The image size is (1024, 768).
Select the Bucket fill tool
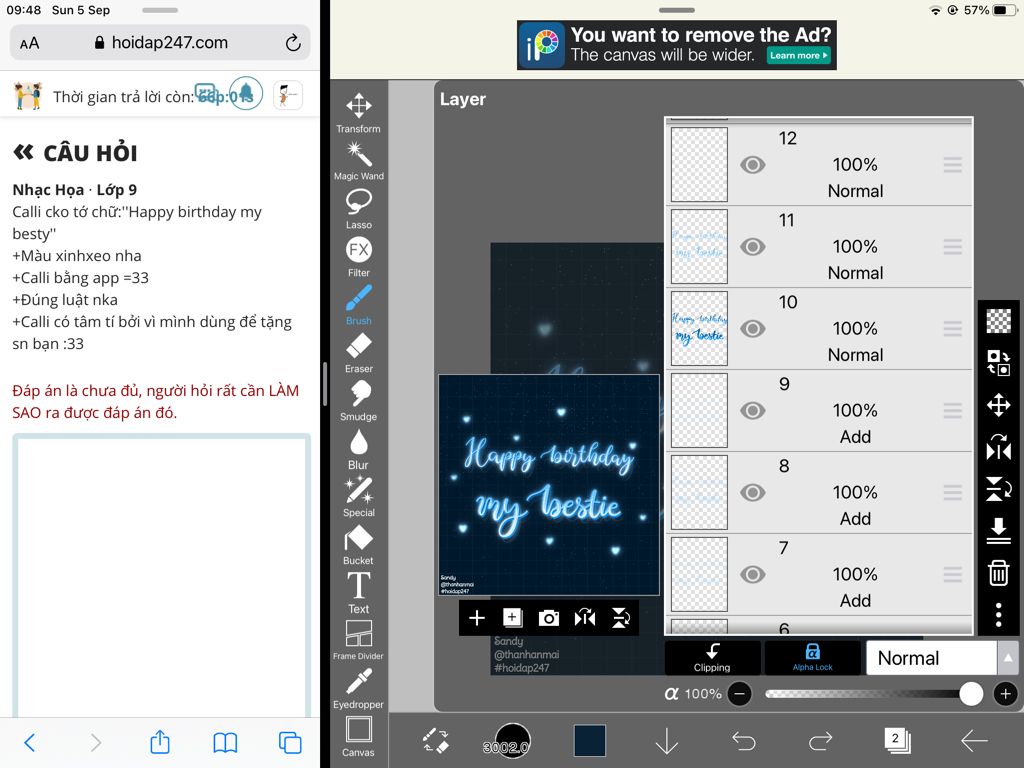click(x=359, y=544)
